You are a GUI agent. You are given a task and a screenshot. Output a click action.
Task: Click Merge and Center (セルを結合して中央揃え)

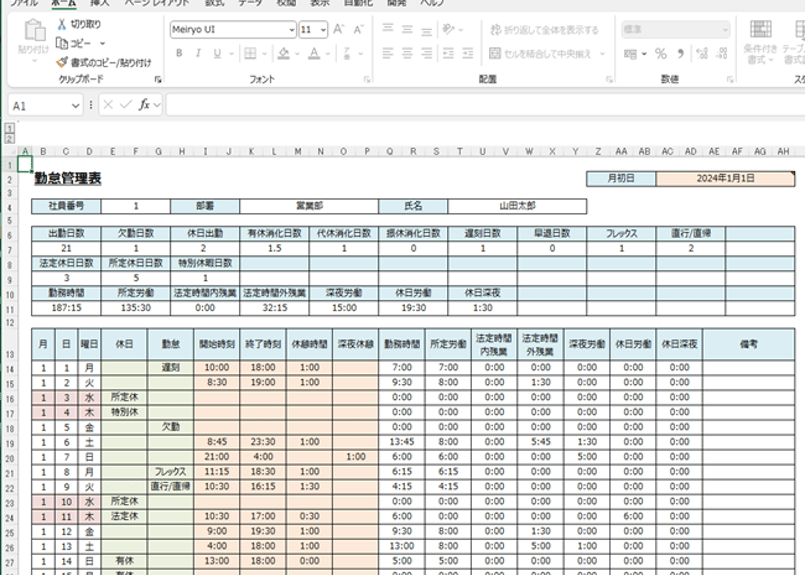point(545,54)
